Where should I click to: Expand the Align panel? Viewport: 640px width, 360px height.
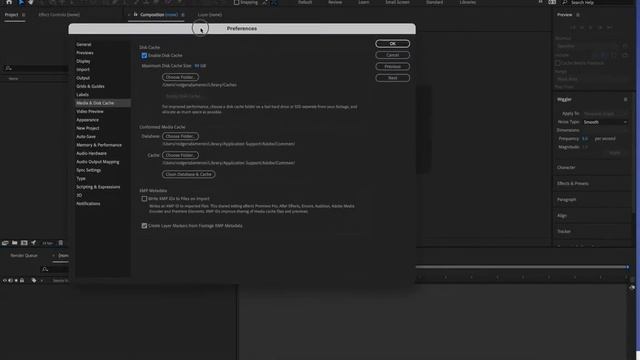point(562,216)
